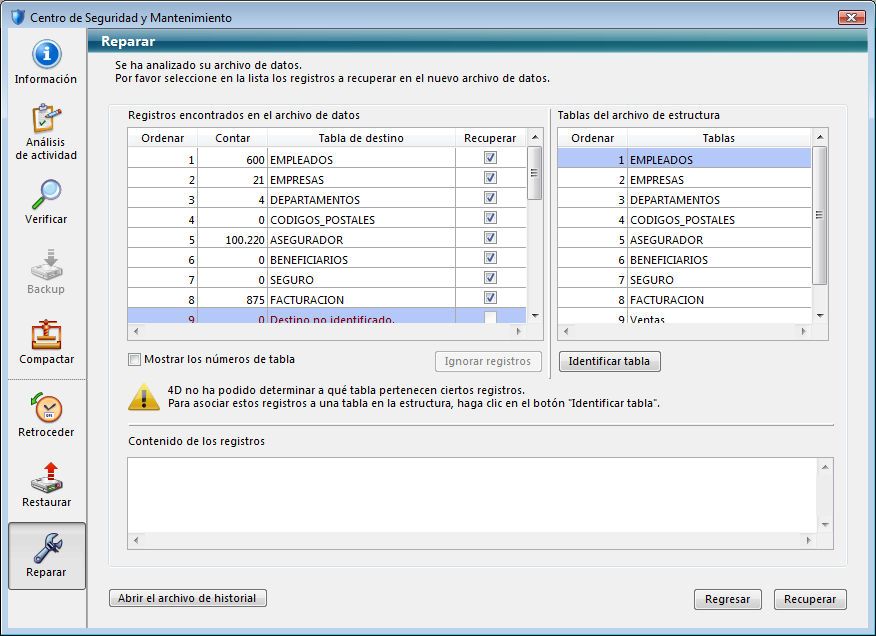Select the Retroceder rollback icon
Viewport: 876px width, 636px height.
(x=46, y=407)
